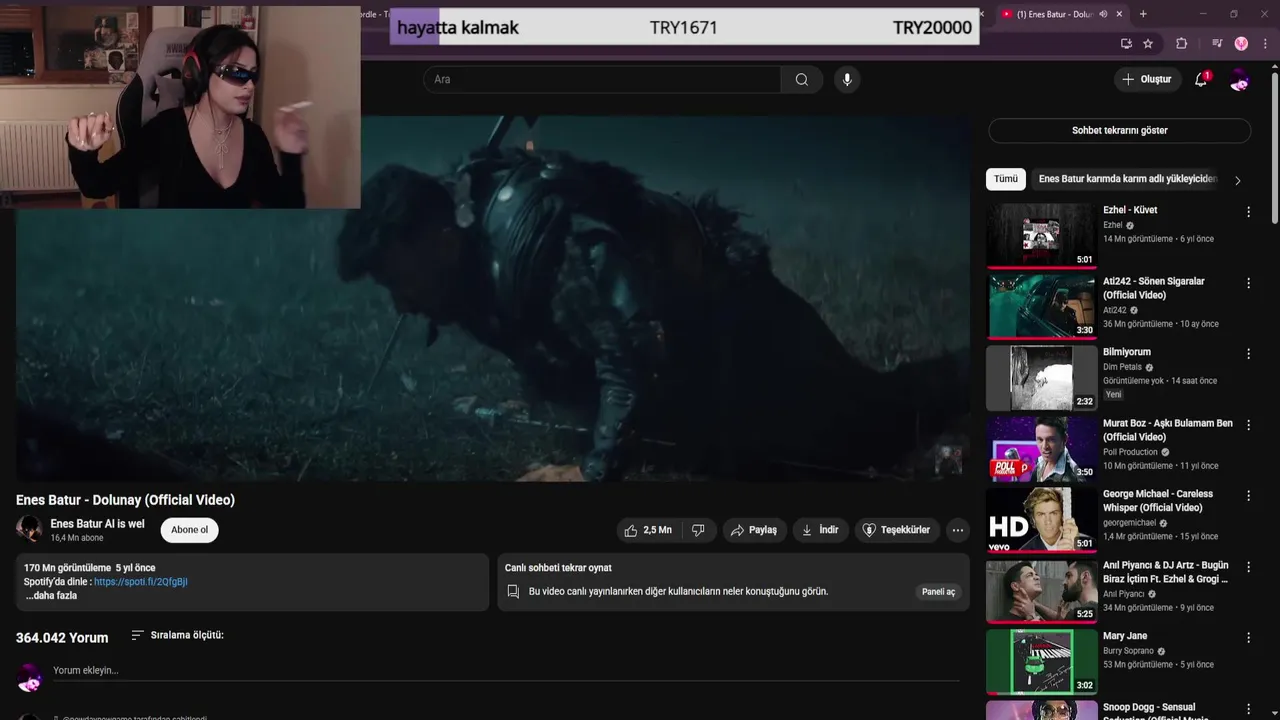Select Enes Batur uploader filter chip
The image size is (1280, 720).
1127,179
